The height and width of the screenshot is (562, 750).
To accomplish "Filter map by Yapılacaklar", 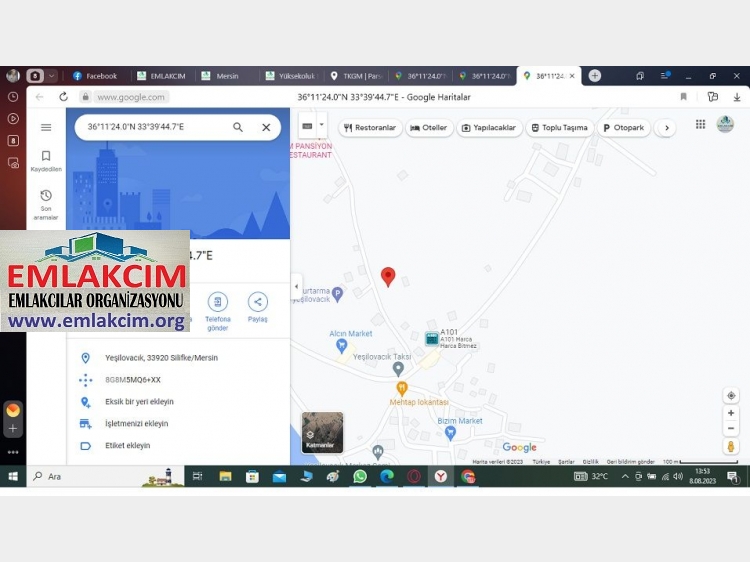I will [488, 128].
